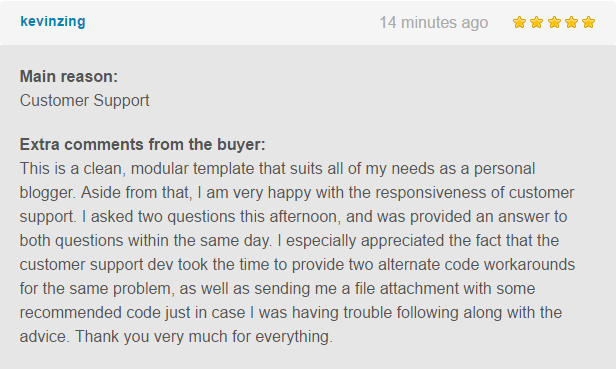Click the line starting 'customer support dev took'

297,264
